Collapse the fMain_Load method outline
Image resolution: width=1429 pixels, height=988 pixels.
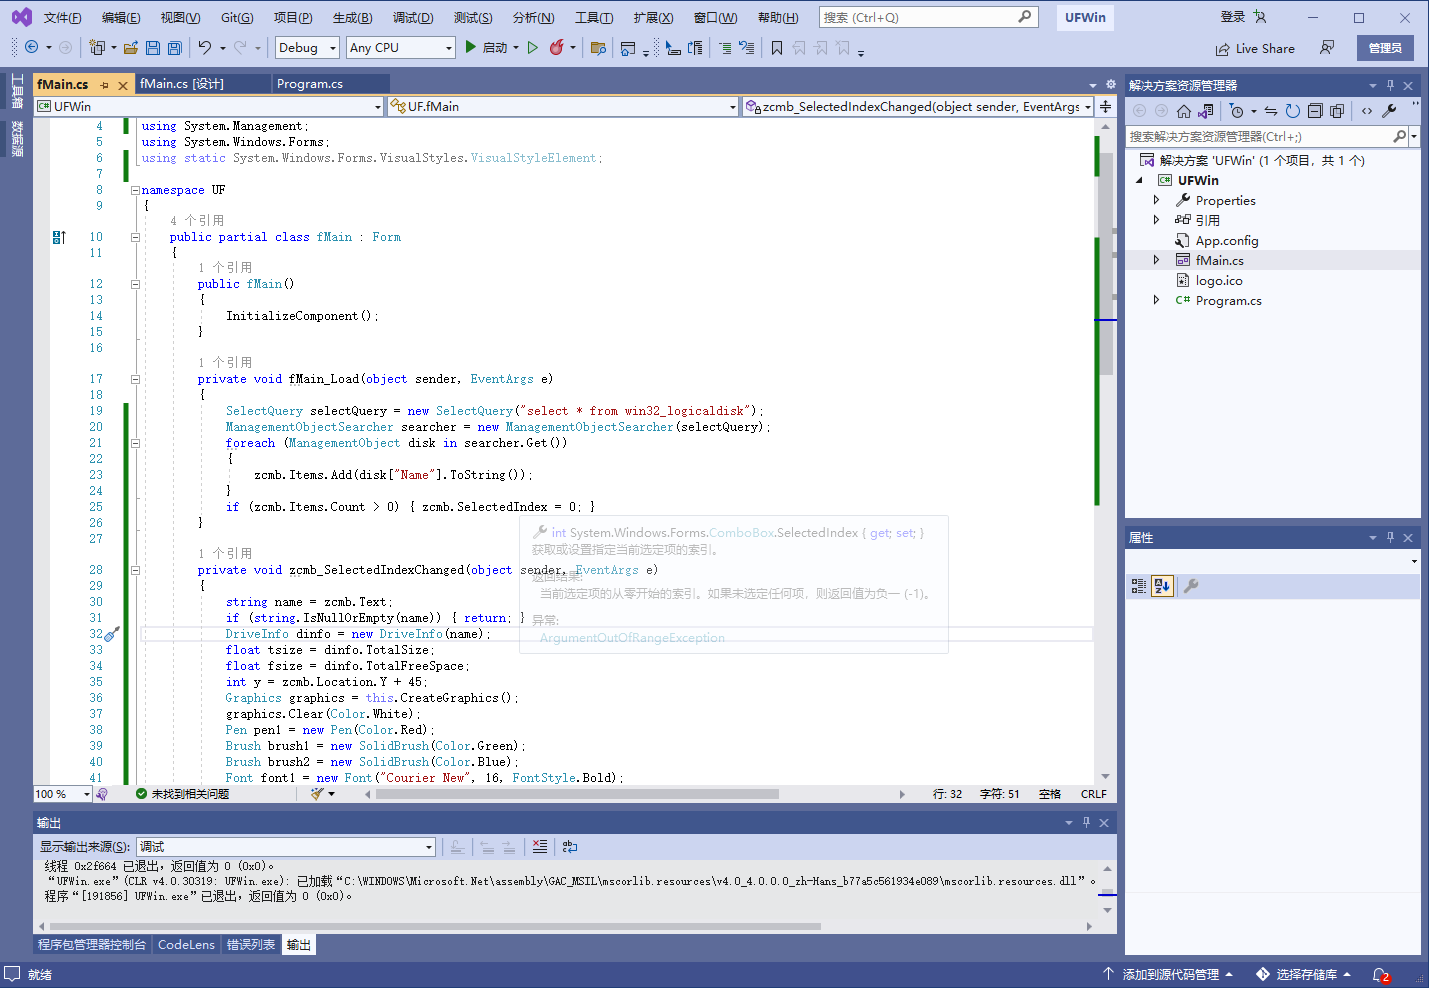(x=135, y=379)
